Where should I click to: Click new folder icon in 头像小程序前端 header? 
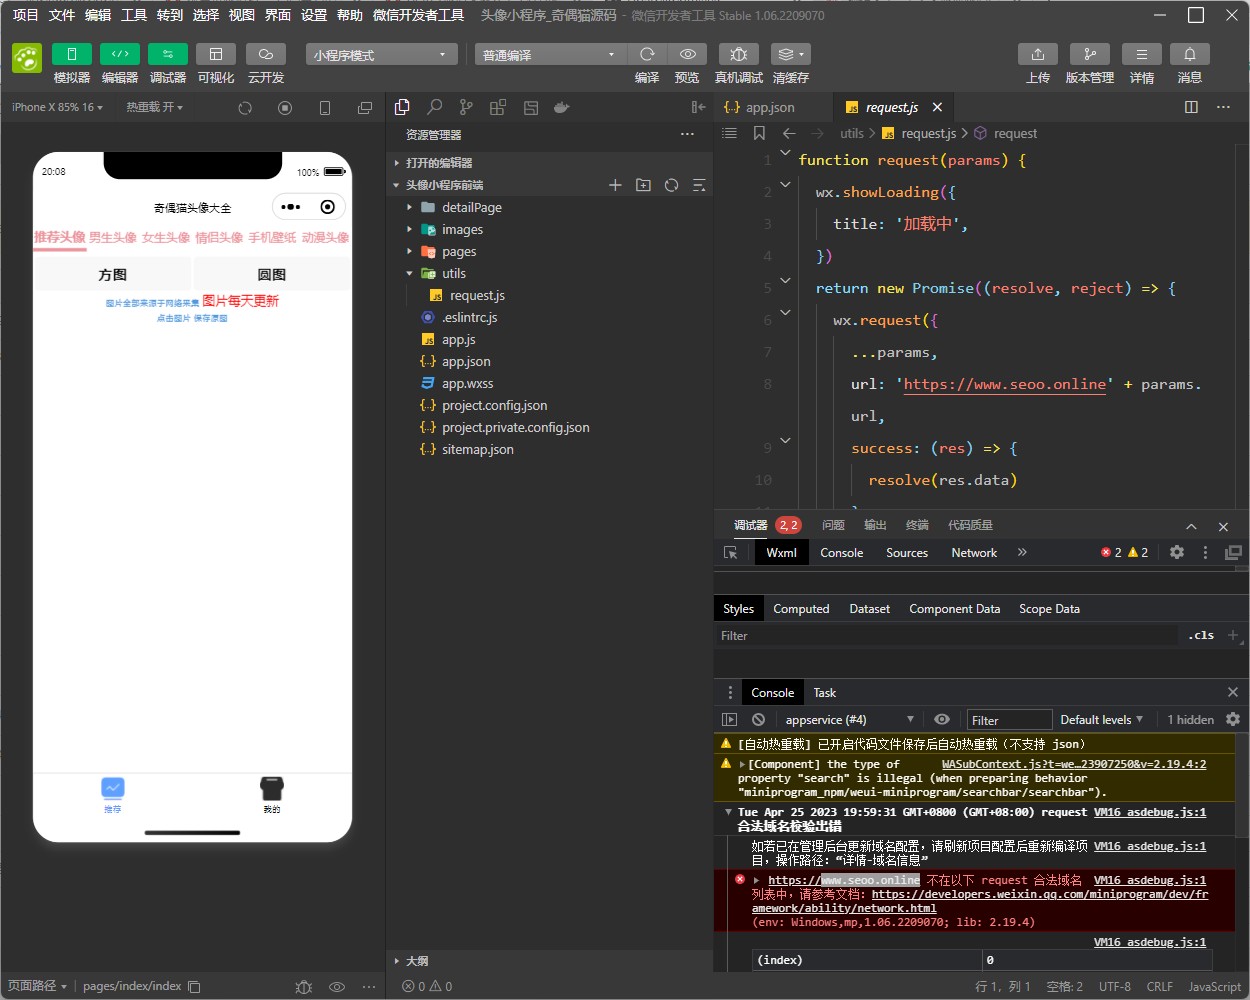pyautogui.click(x=643, y=185)
